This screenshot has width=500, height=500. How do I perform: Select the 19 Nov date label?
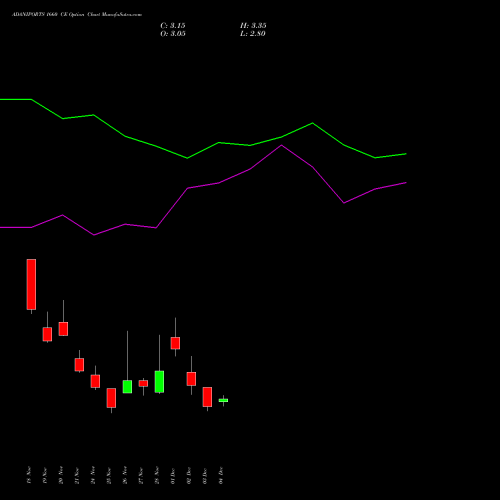click(x=45, y=475)
